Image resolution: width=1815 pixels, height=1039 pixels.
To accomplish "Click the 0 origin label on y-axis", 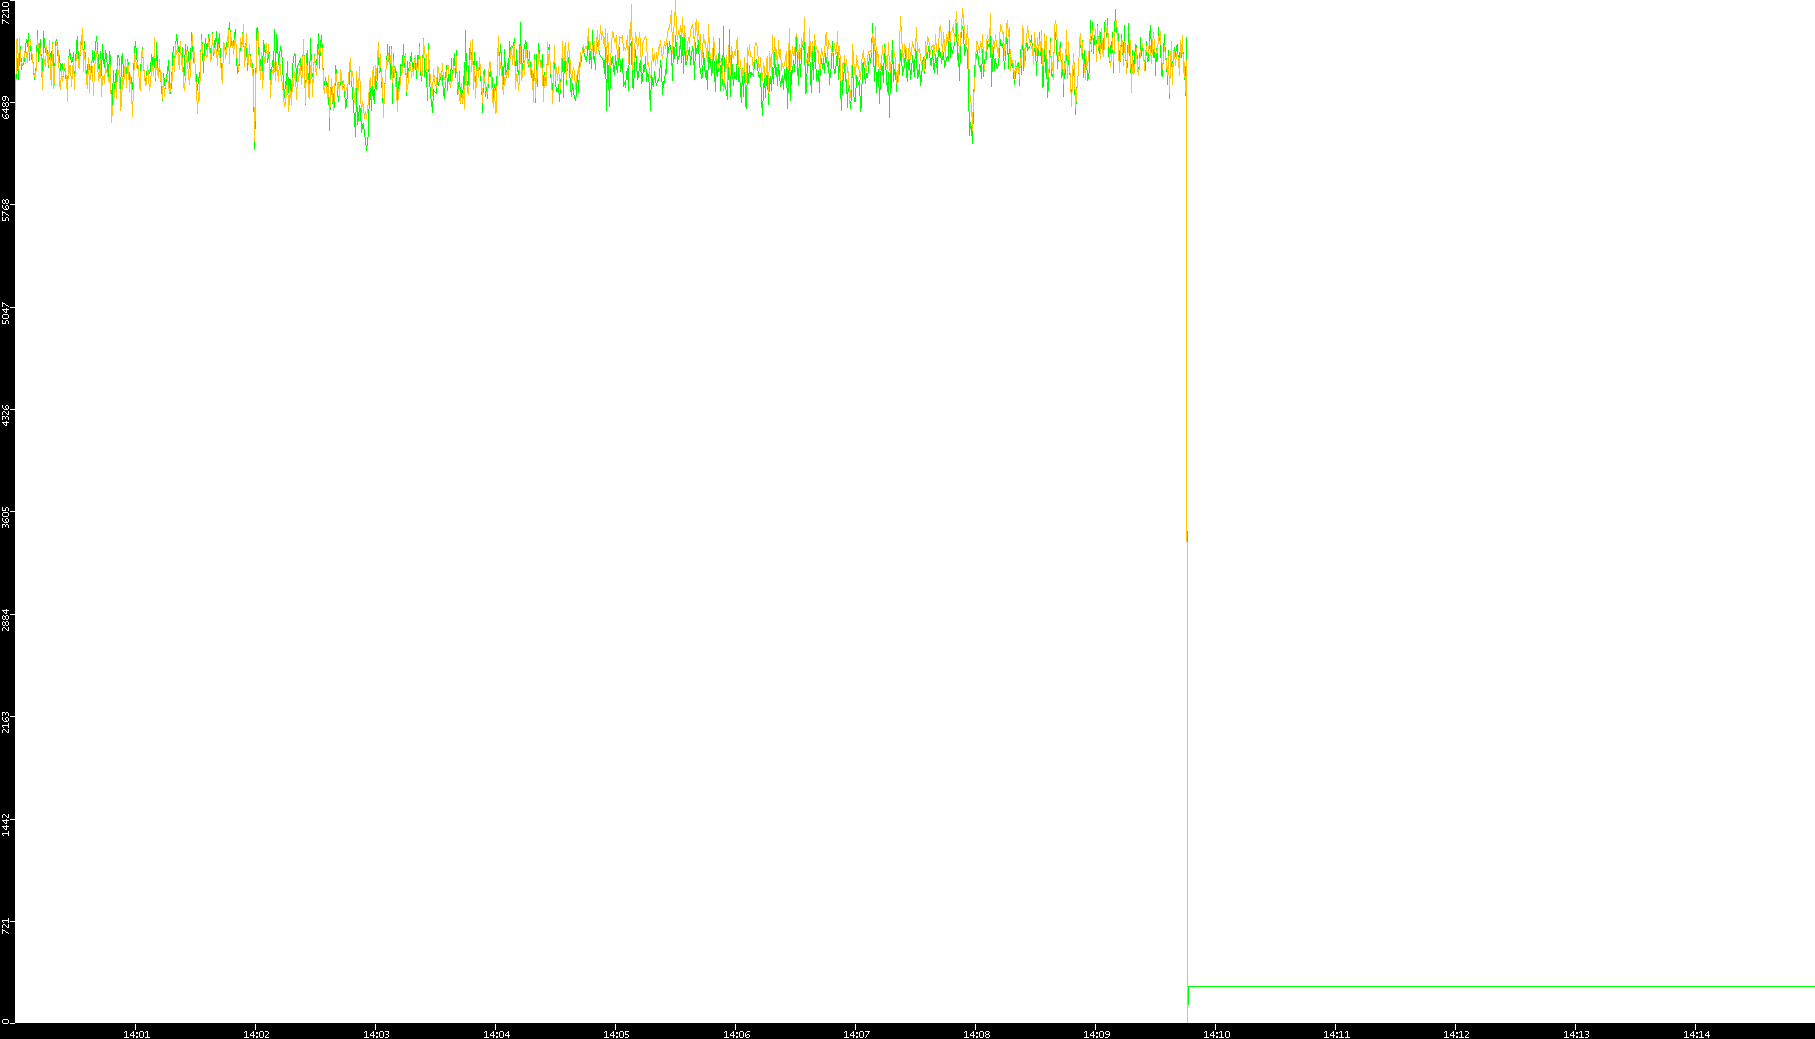I will [5, 1021].
